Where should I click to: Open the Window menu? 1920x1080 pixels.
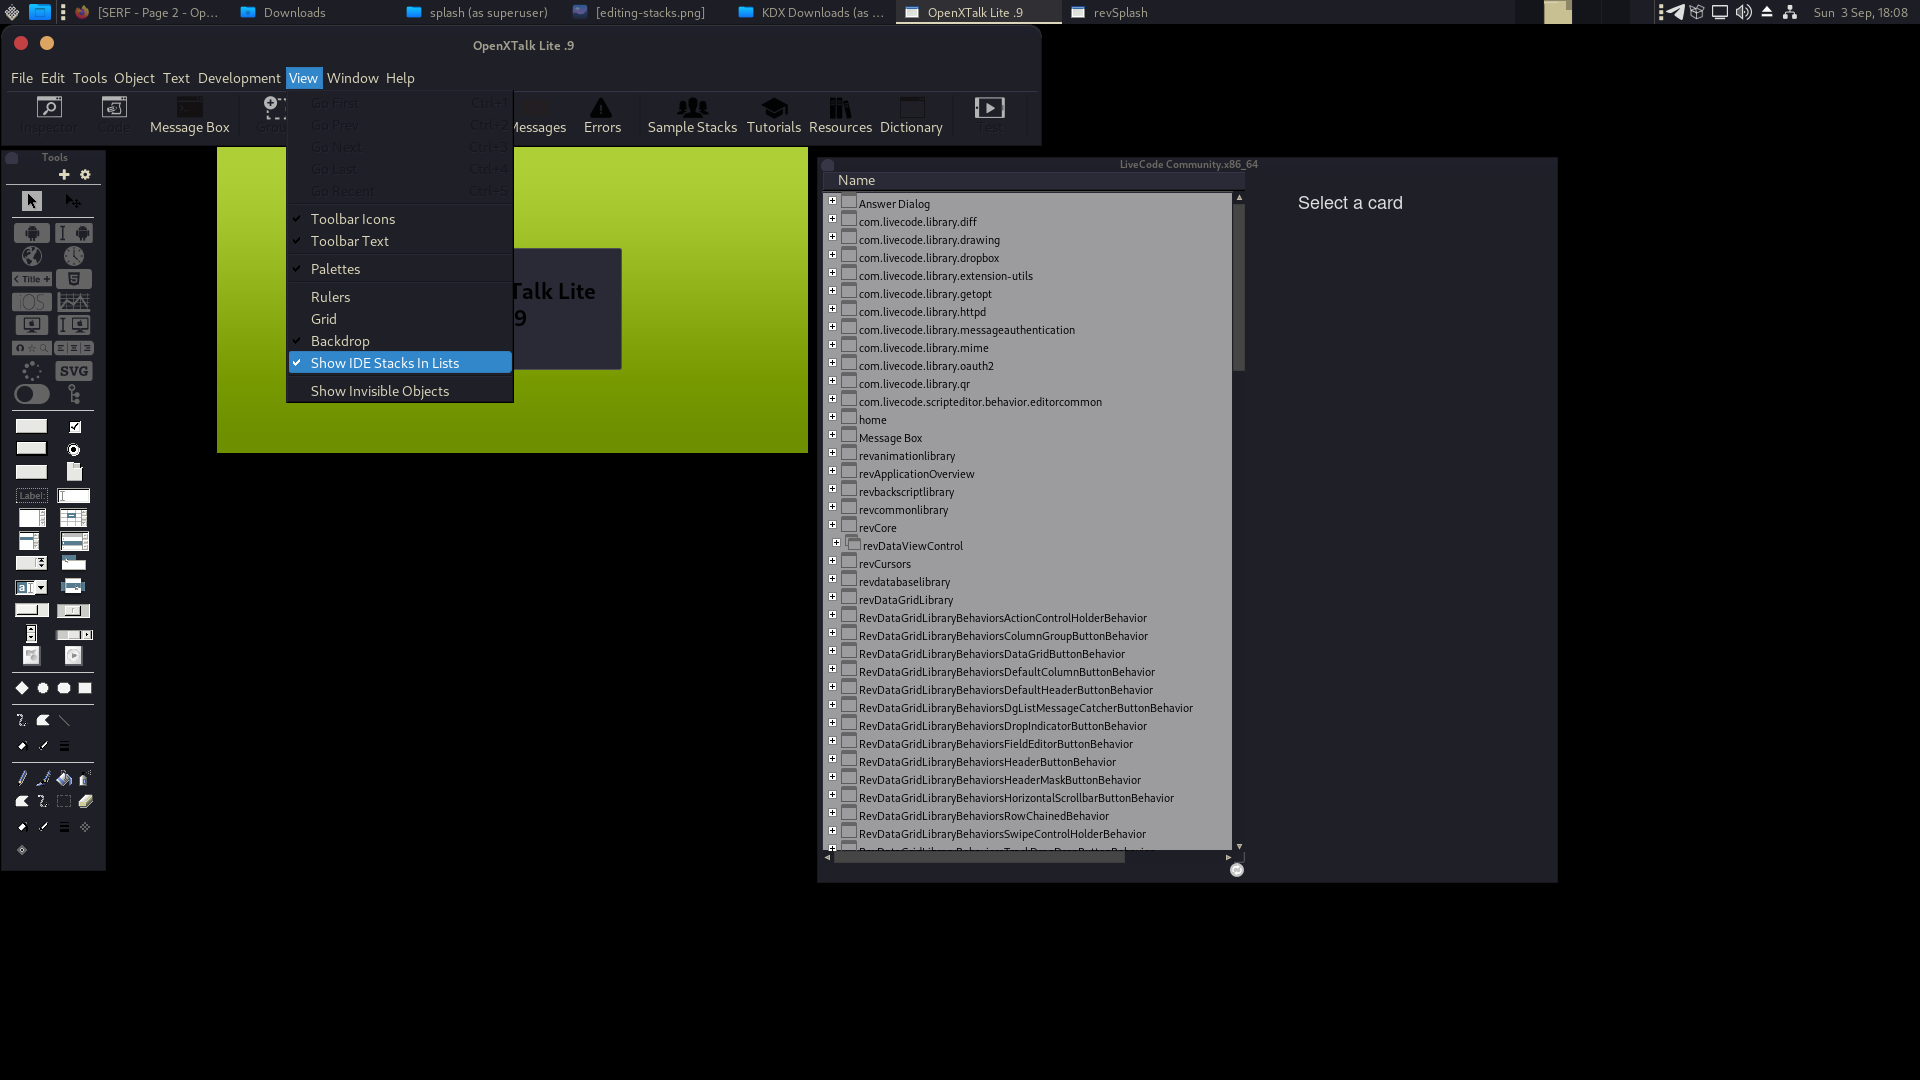(x=353, y=78)
